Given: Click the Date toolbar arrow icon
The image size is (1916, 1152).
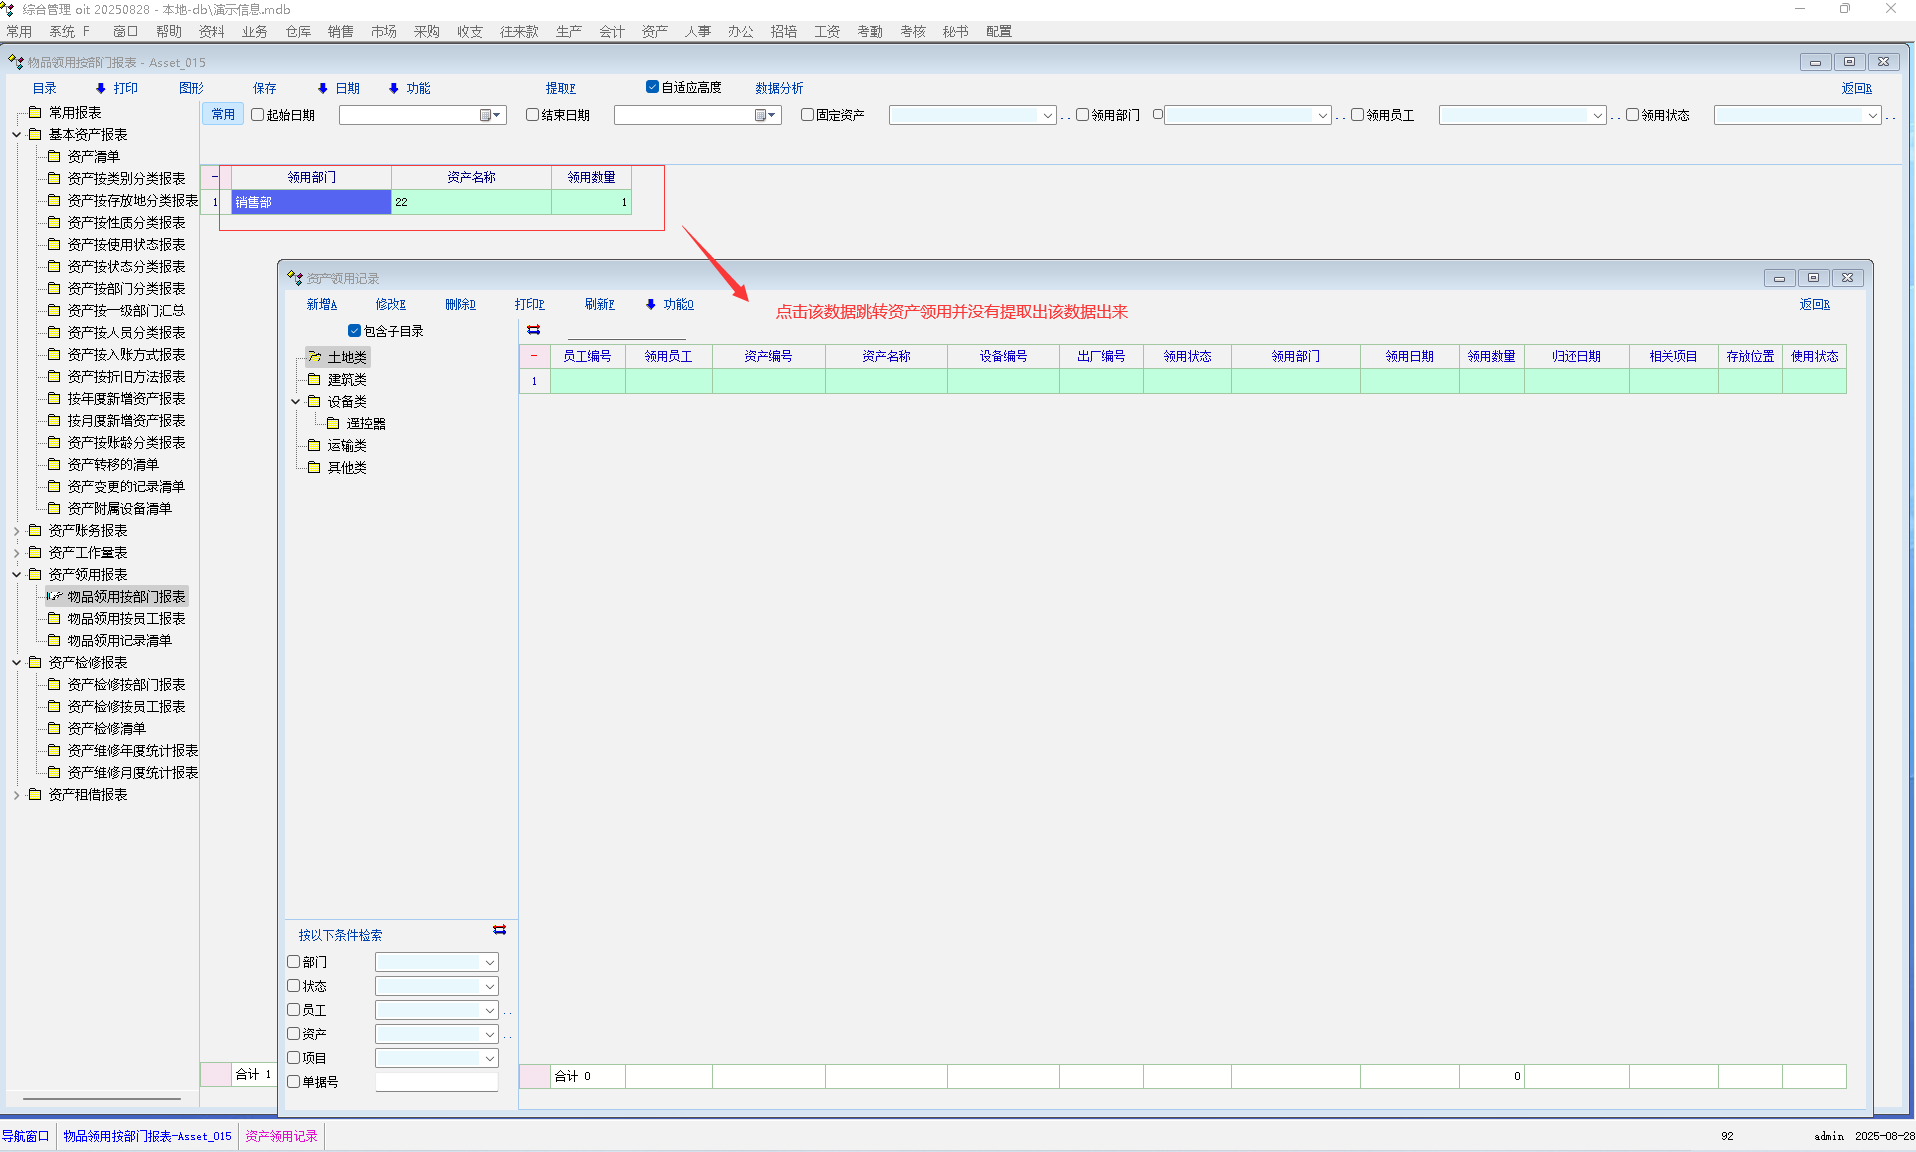Looking at the screenshot, I should point(322,88).
